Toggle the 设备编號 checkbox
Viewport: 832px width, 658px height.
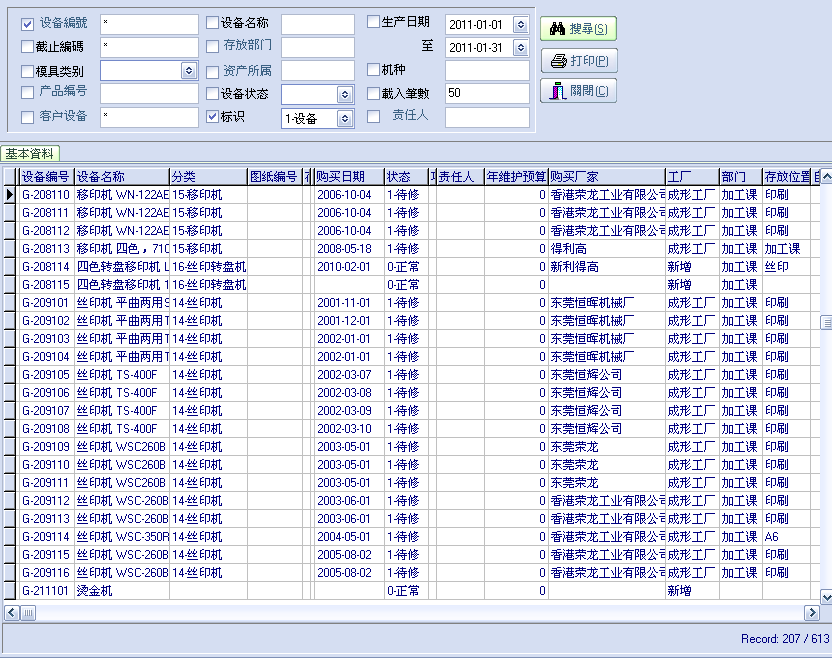tap(28, 23)
